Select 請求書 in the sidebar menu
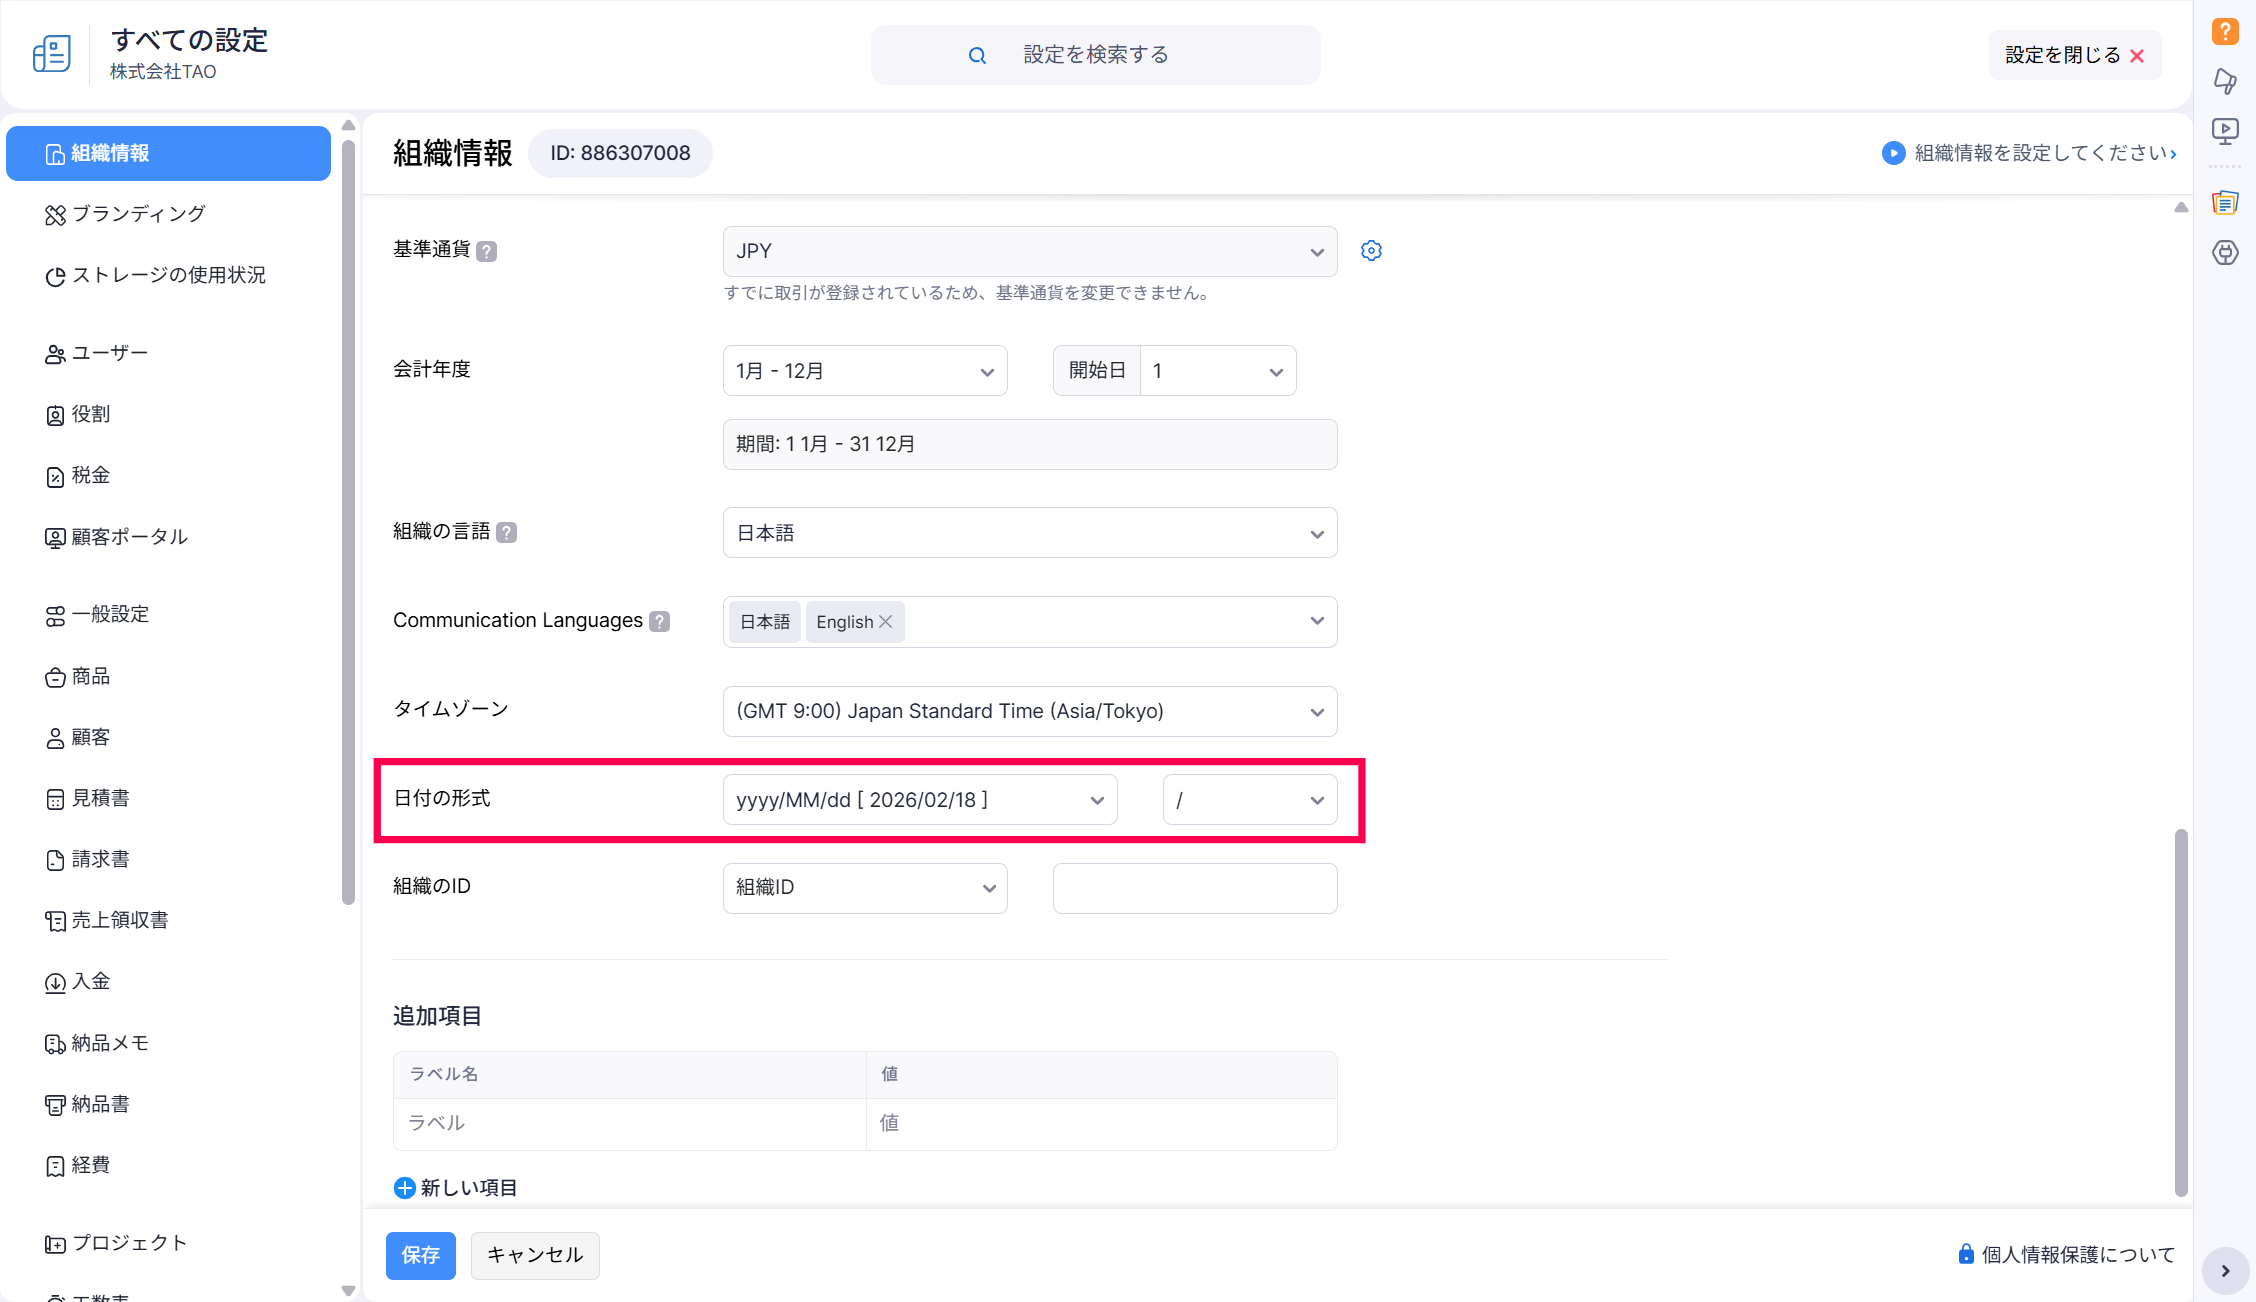 click(x=100, y=860)
